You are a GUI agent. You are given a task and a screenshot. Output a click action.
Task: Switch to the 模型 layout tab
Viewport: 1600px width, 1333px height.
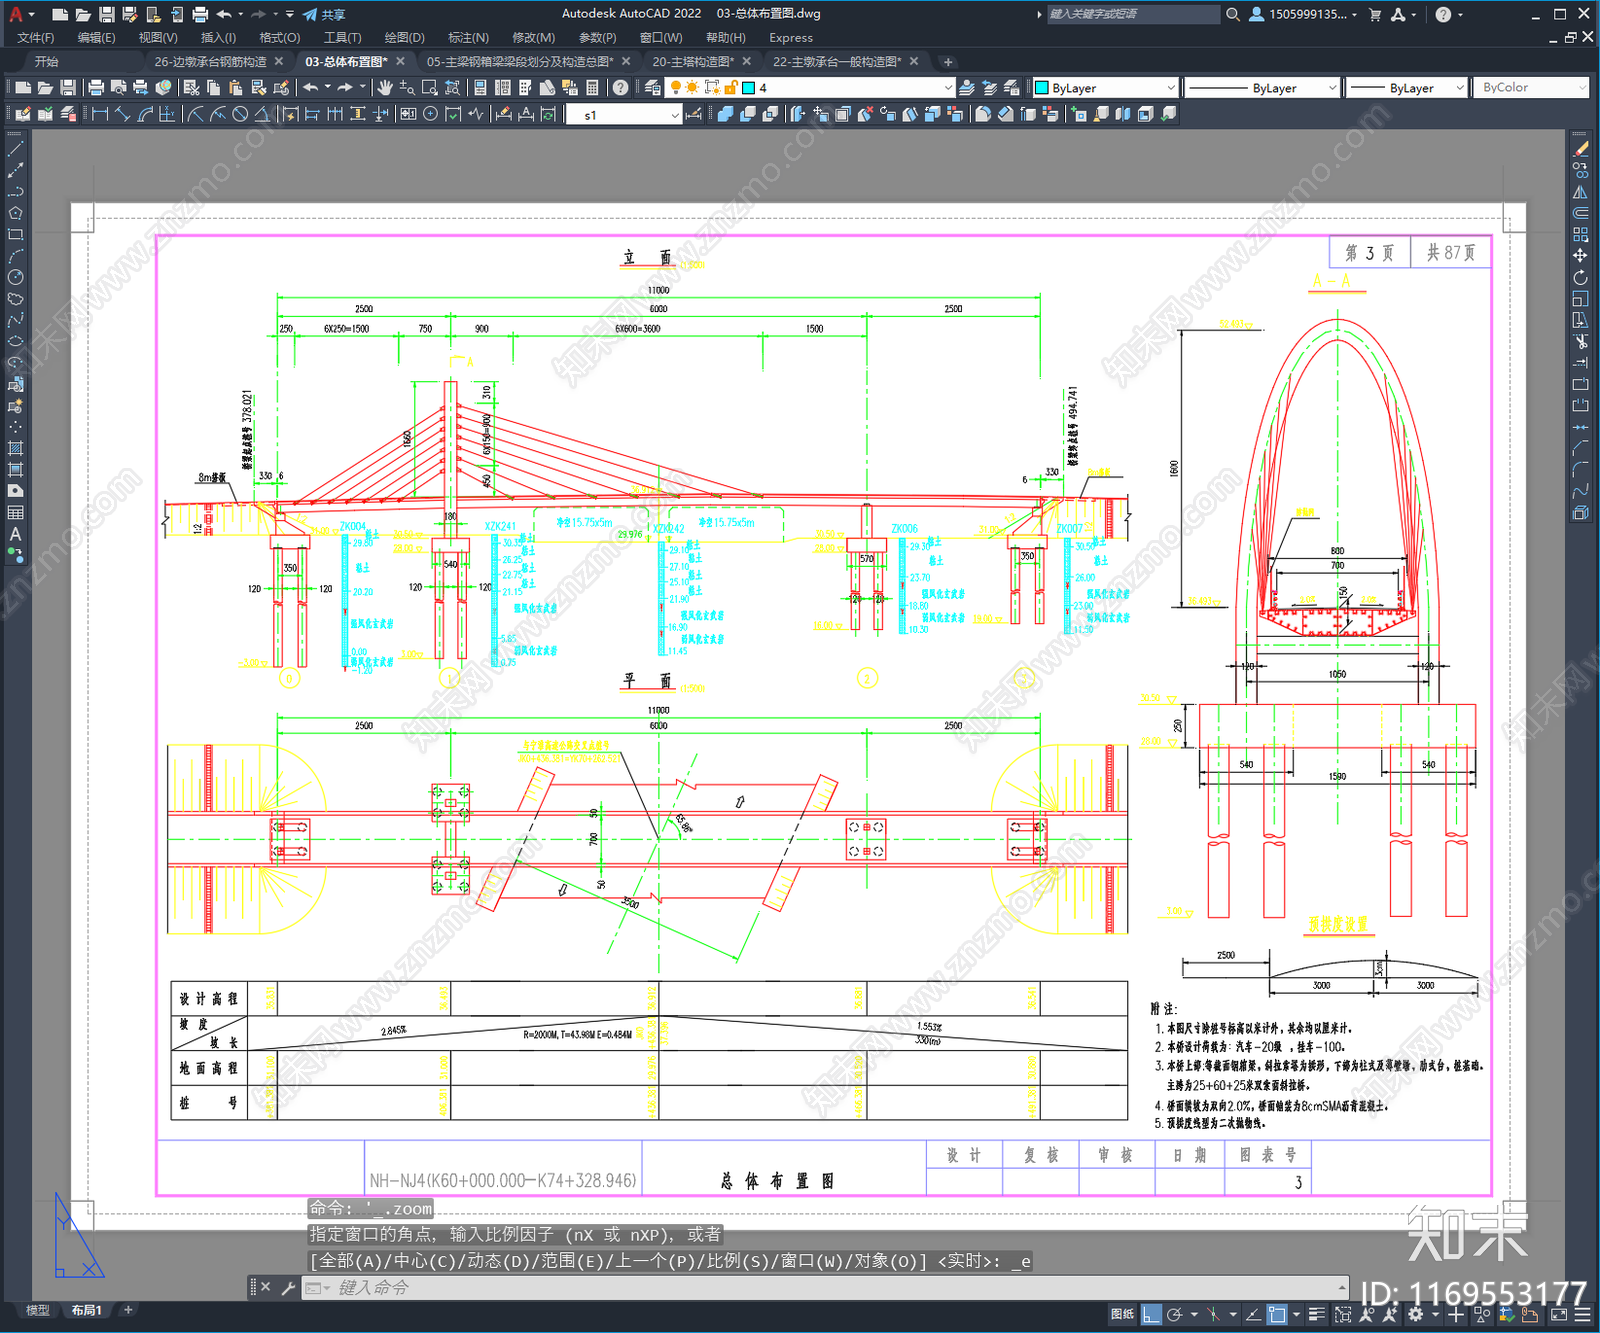pos(37,1310)
